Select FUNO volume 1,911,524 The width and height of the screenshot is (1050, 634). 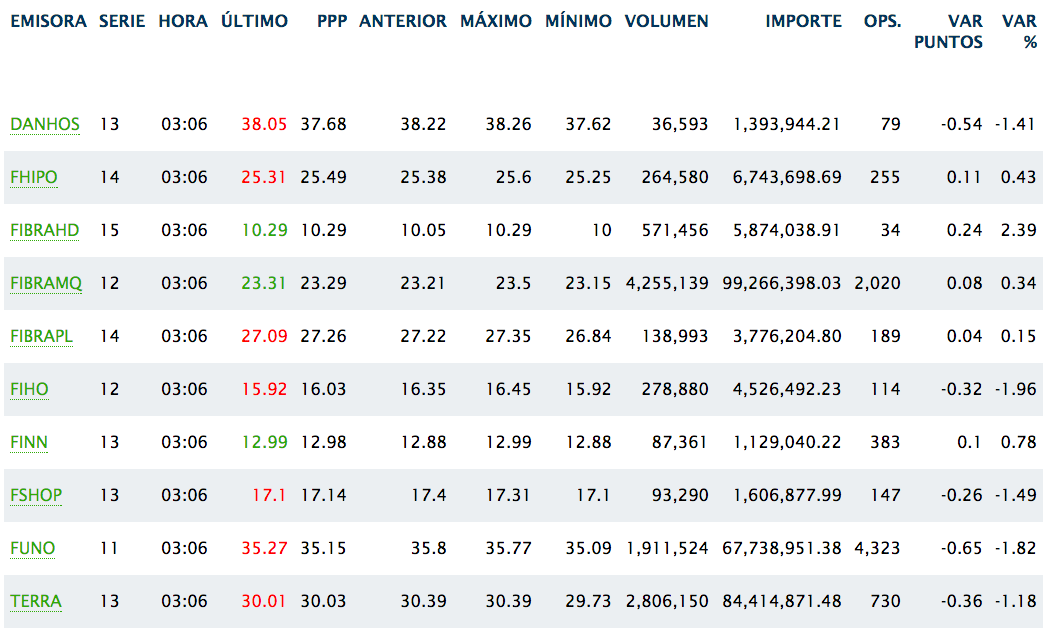click(667, 548)
